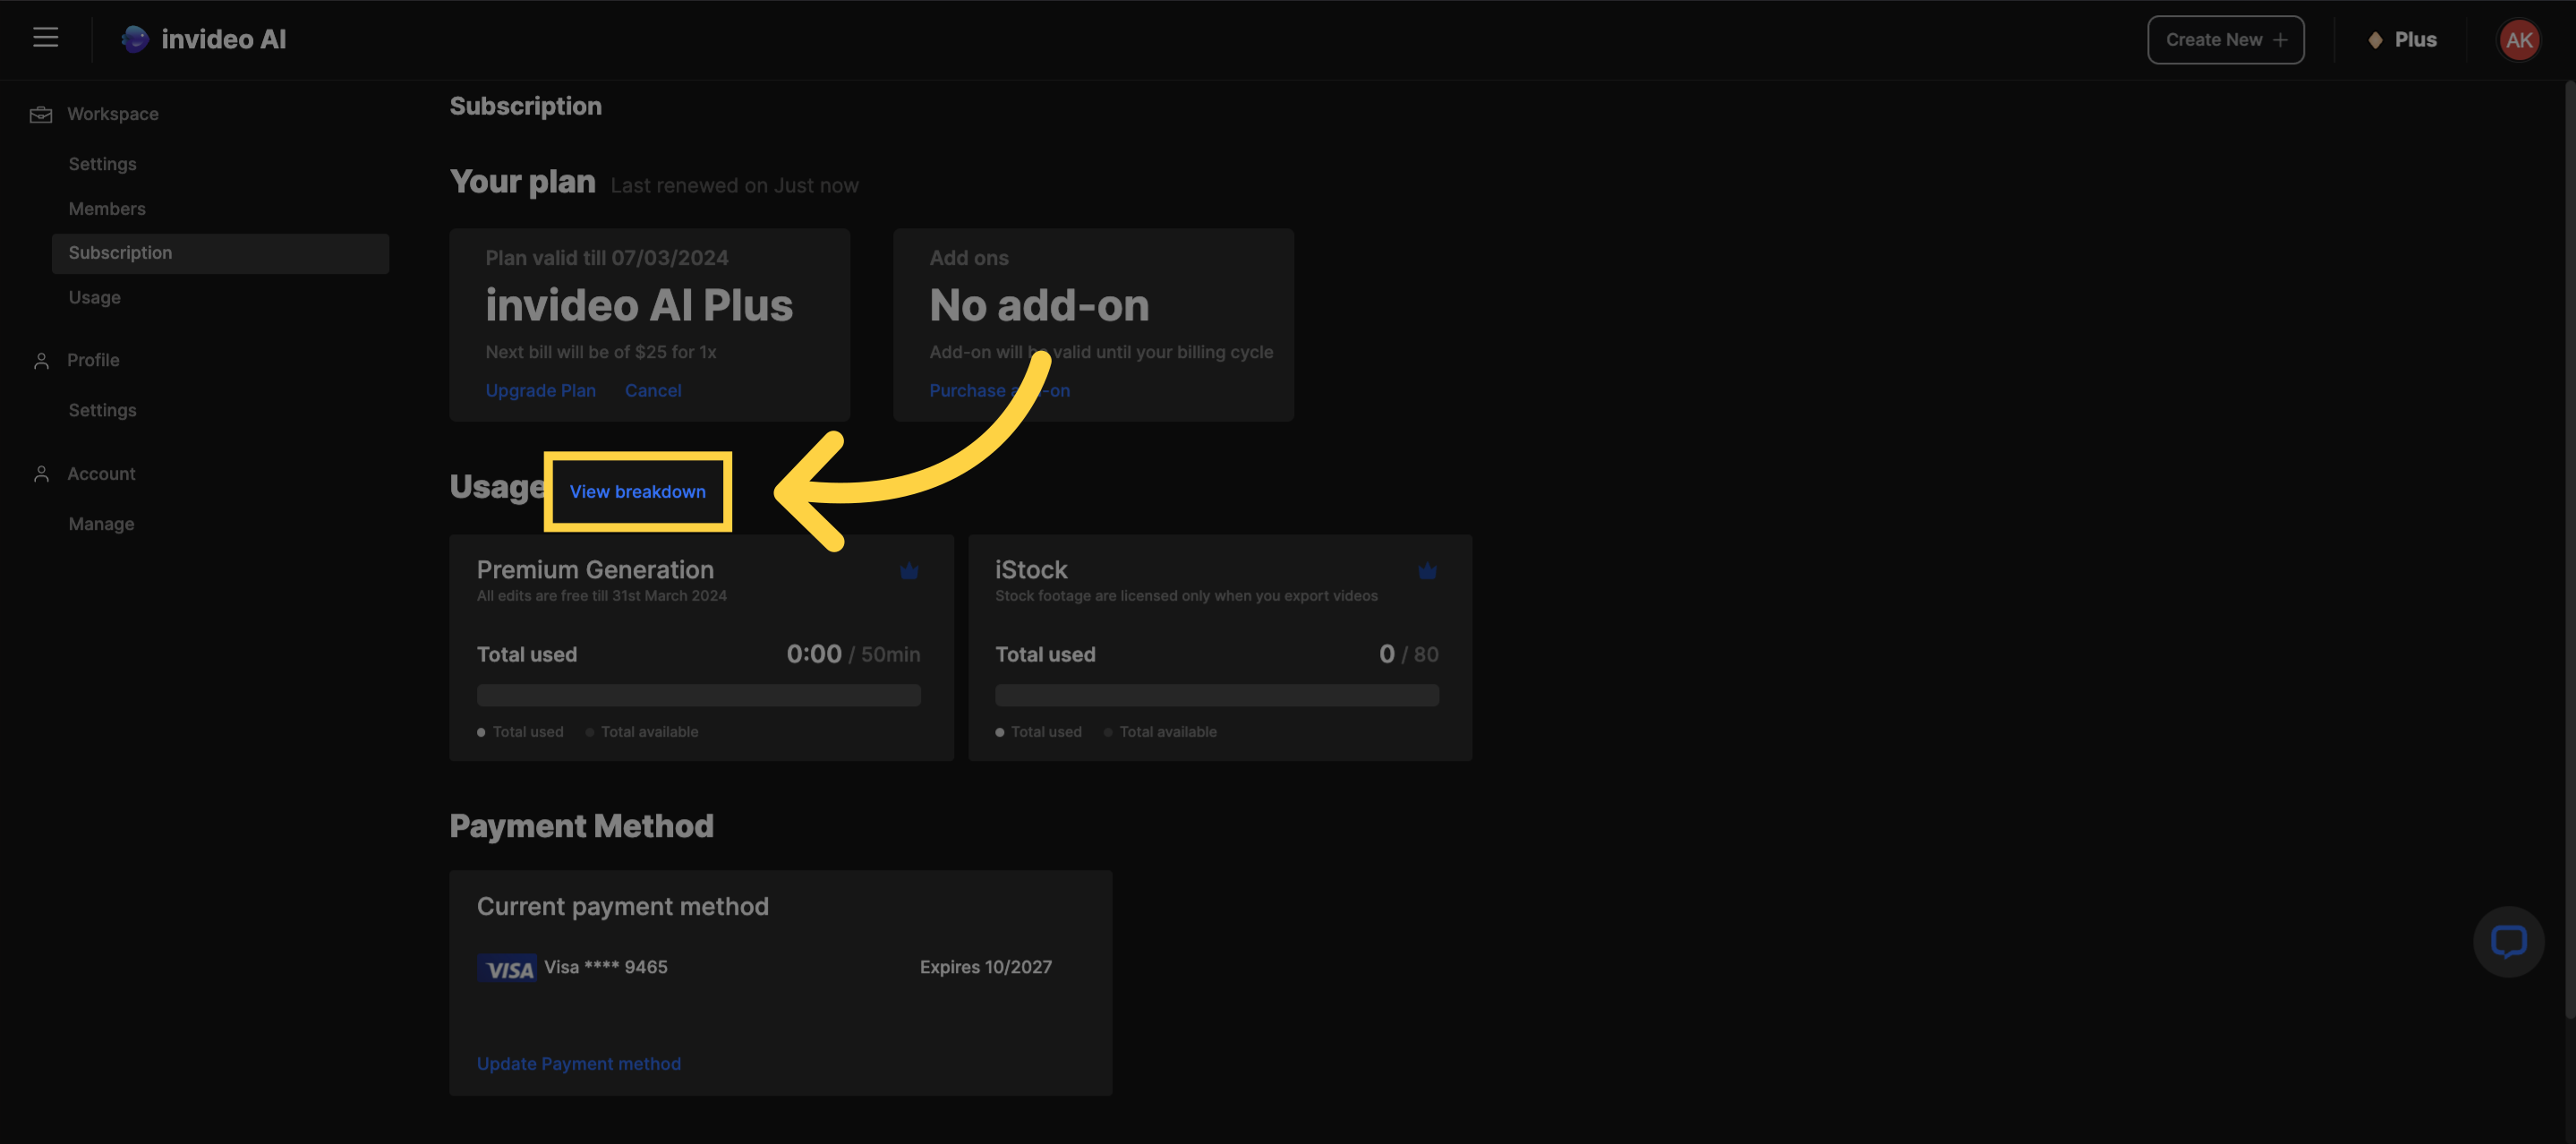The height and width of the screenshot is (1144, 2576).
Task: Click the Visa card logo
Action: 507,968
